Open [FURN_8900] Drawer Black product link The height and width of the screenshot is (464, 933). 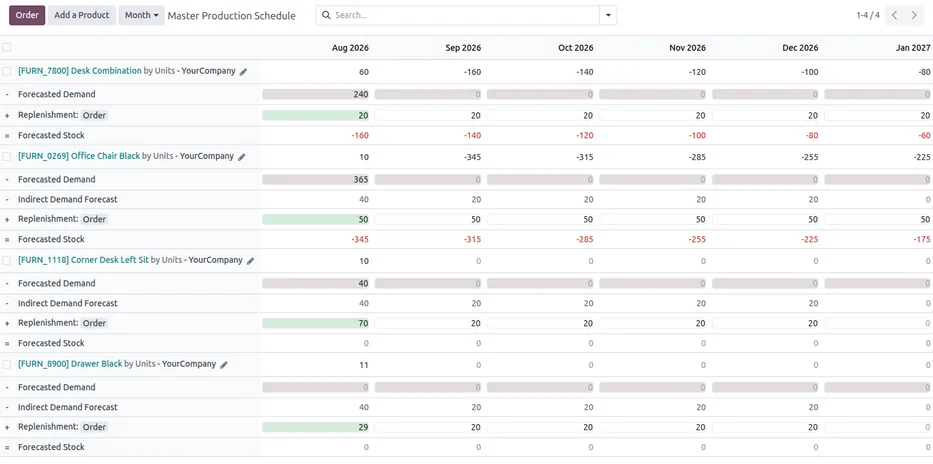coord(70,363)
